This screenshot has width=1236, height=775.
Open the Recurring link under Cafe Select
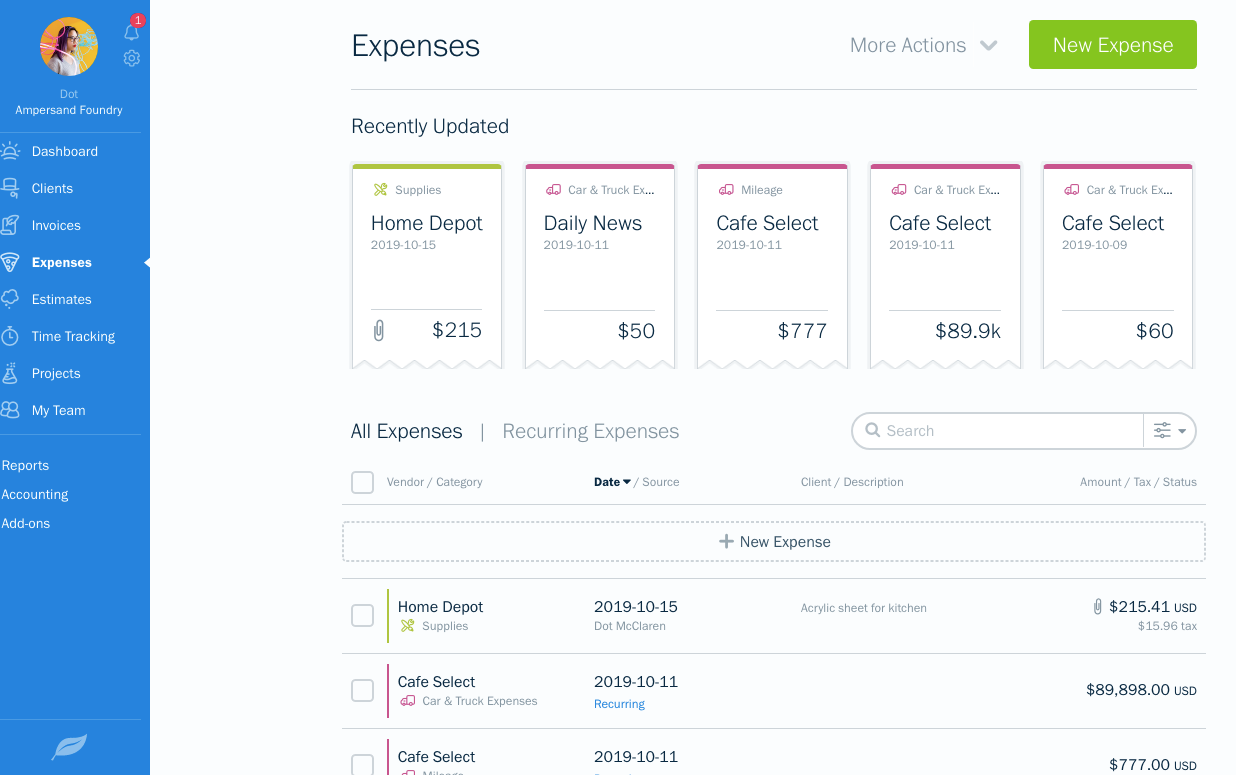(619, 703)
